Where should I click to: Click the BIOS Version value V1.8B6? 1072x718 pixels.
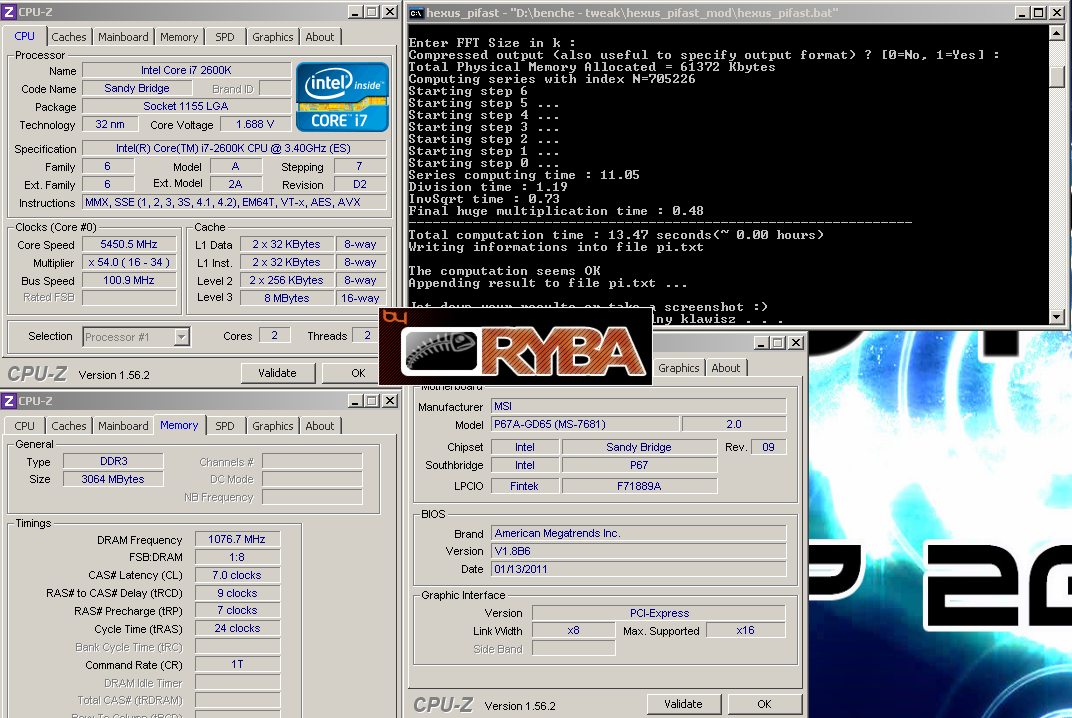(639, 551)
